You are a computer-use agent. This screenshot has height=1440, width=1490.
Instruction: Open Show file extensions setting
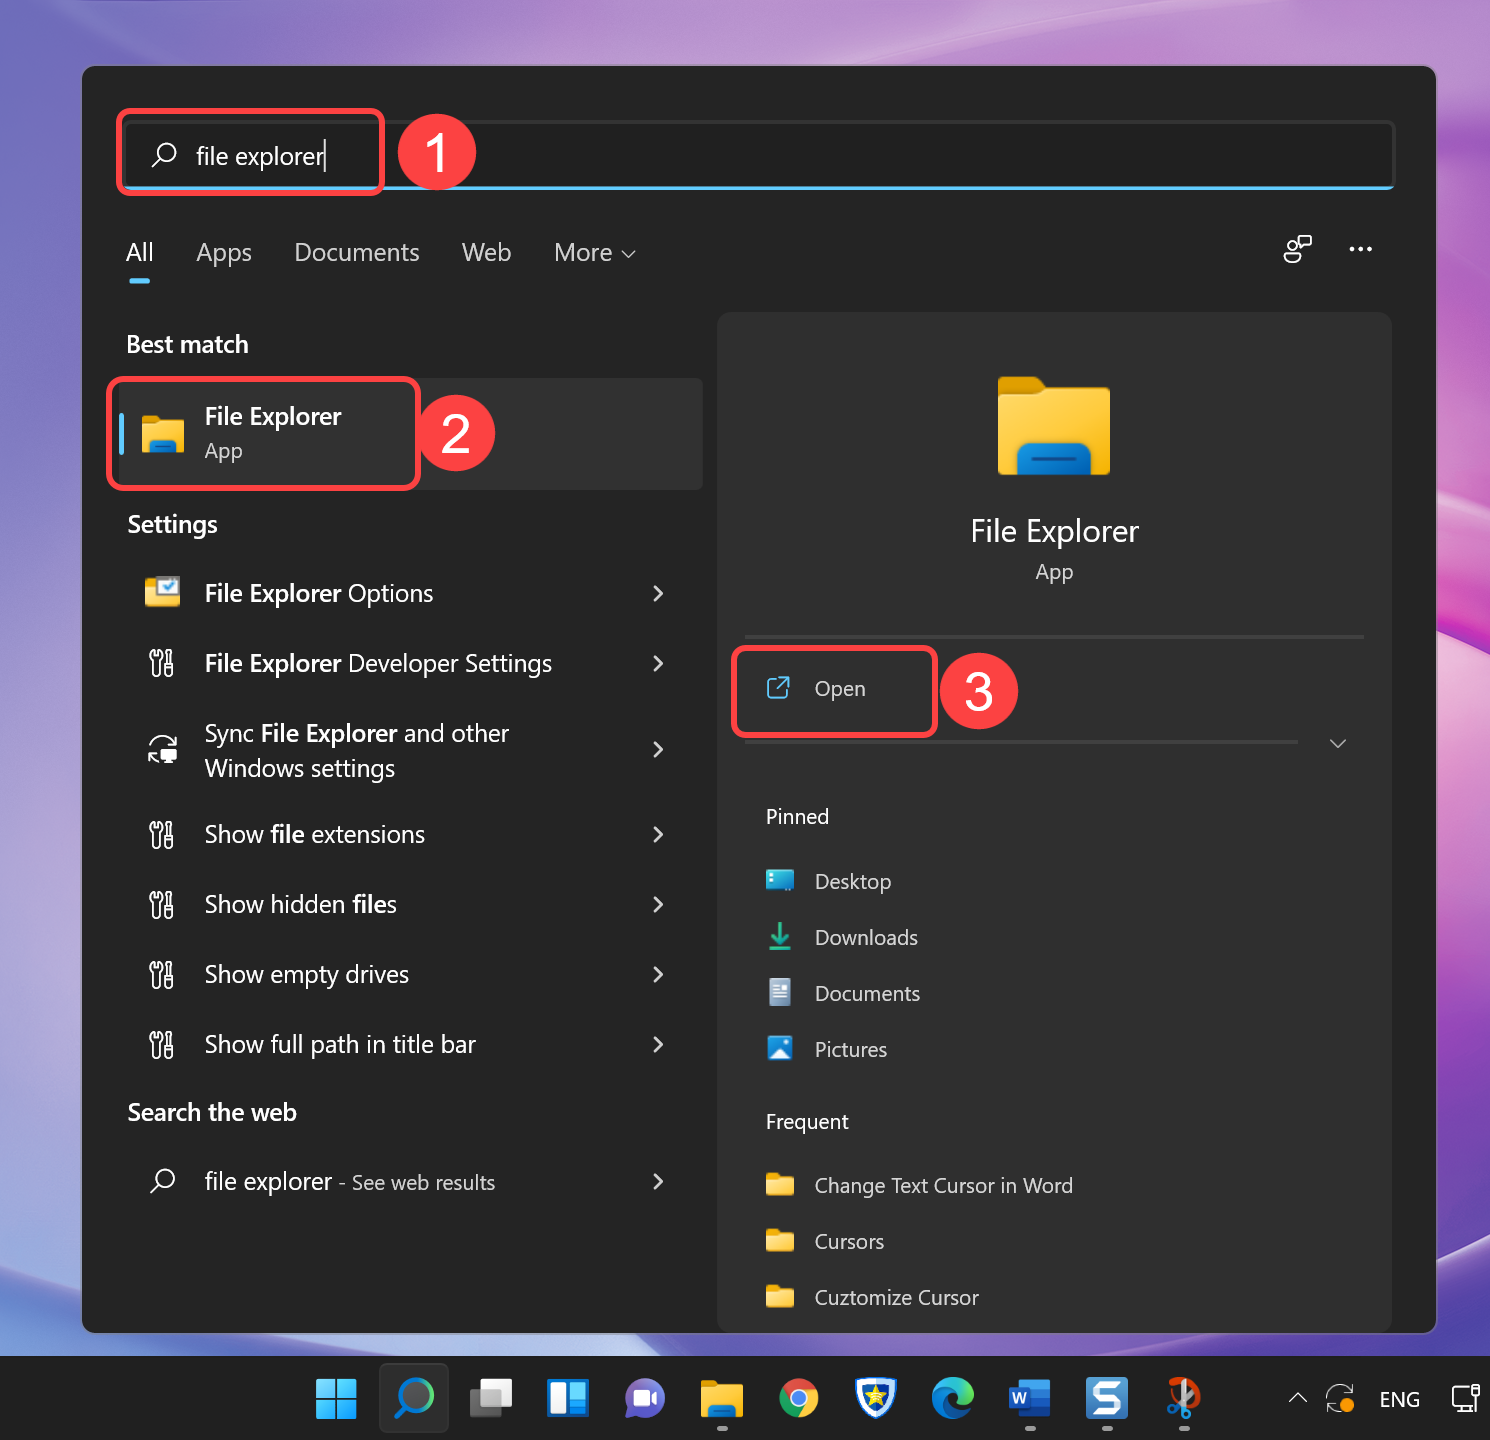point(411,834)
